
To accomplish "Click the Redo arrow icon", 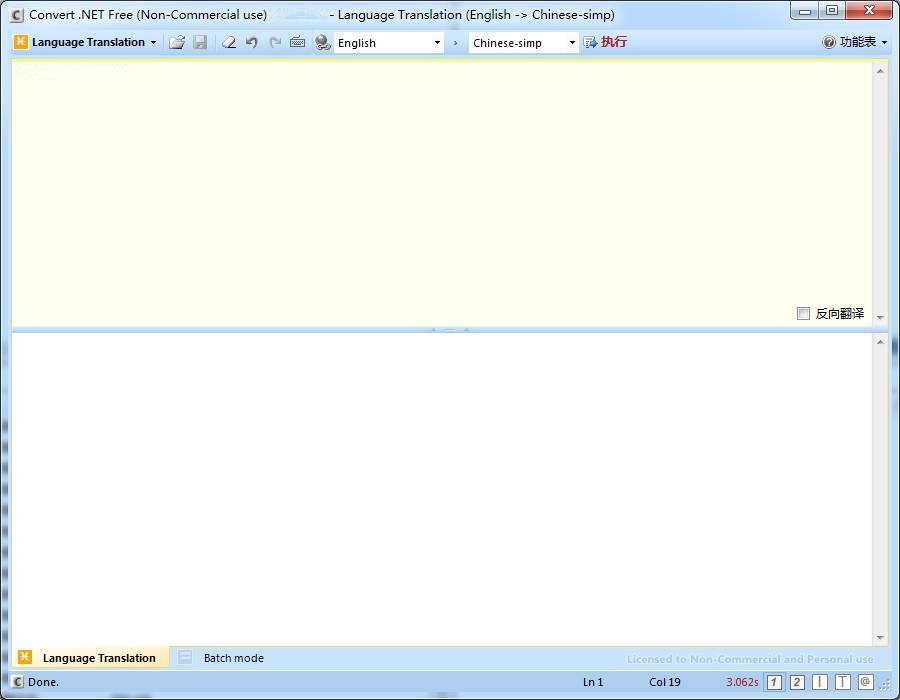I will tap(275, 42).
